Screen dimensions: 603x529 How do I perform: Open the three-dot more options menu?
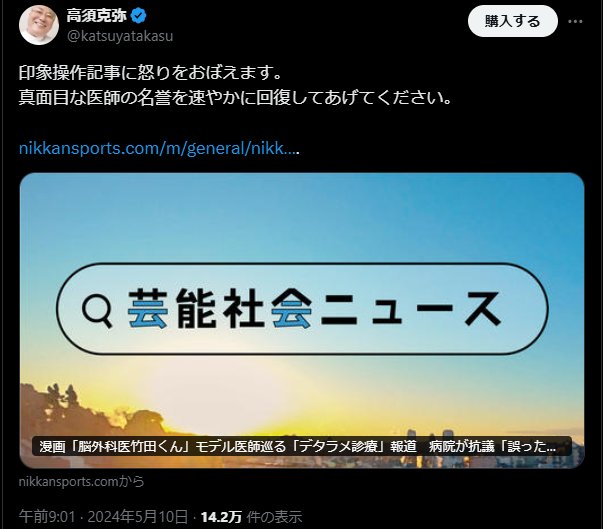575,21
